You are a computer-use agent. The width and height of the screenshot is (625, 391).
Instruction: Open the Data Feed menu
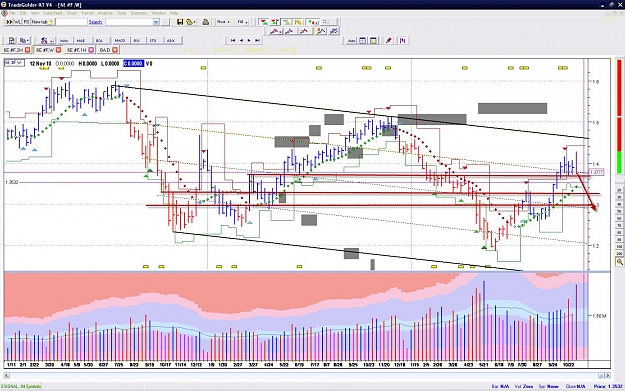coord(53,13)
